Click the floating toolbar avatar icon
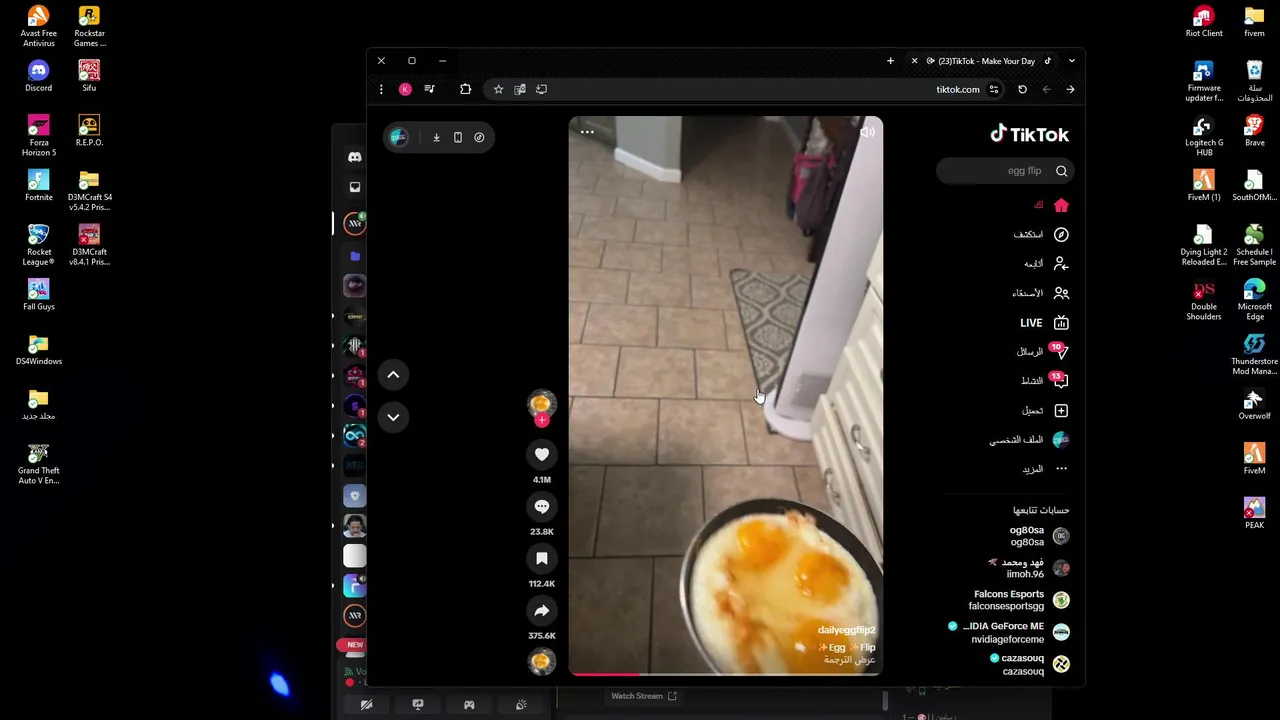Viewport: 1280px width, 720px height. pyautogui.click(x=399, y=137)
